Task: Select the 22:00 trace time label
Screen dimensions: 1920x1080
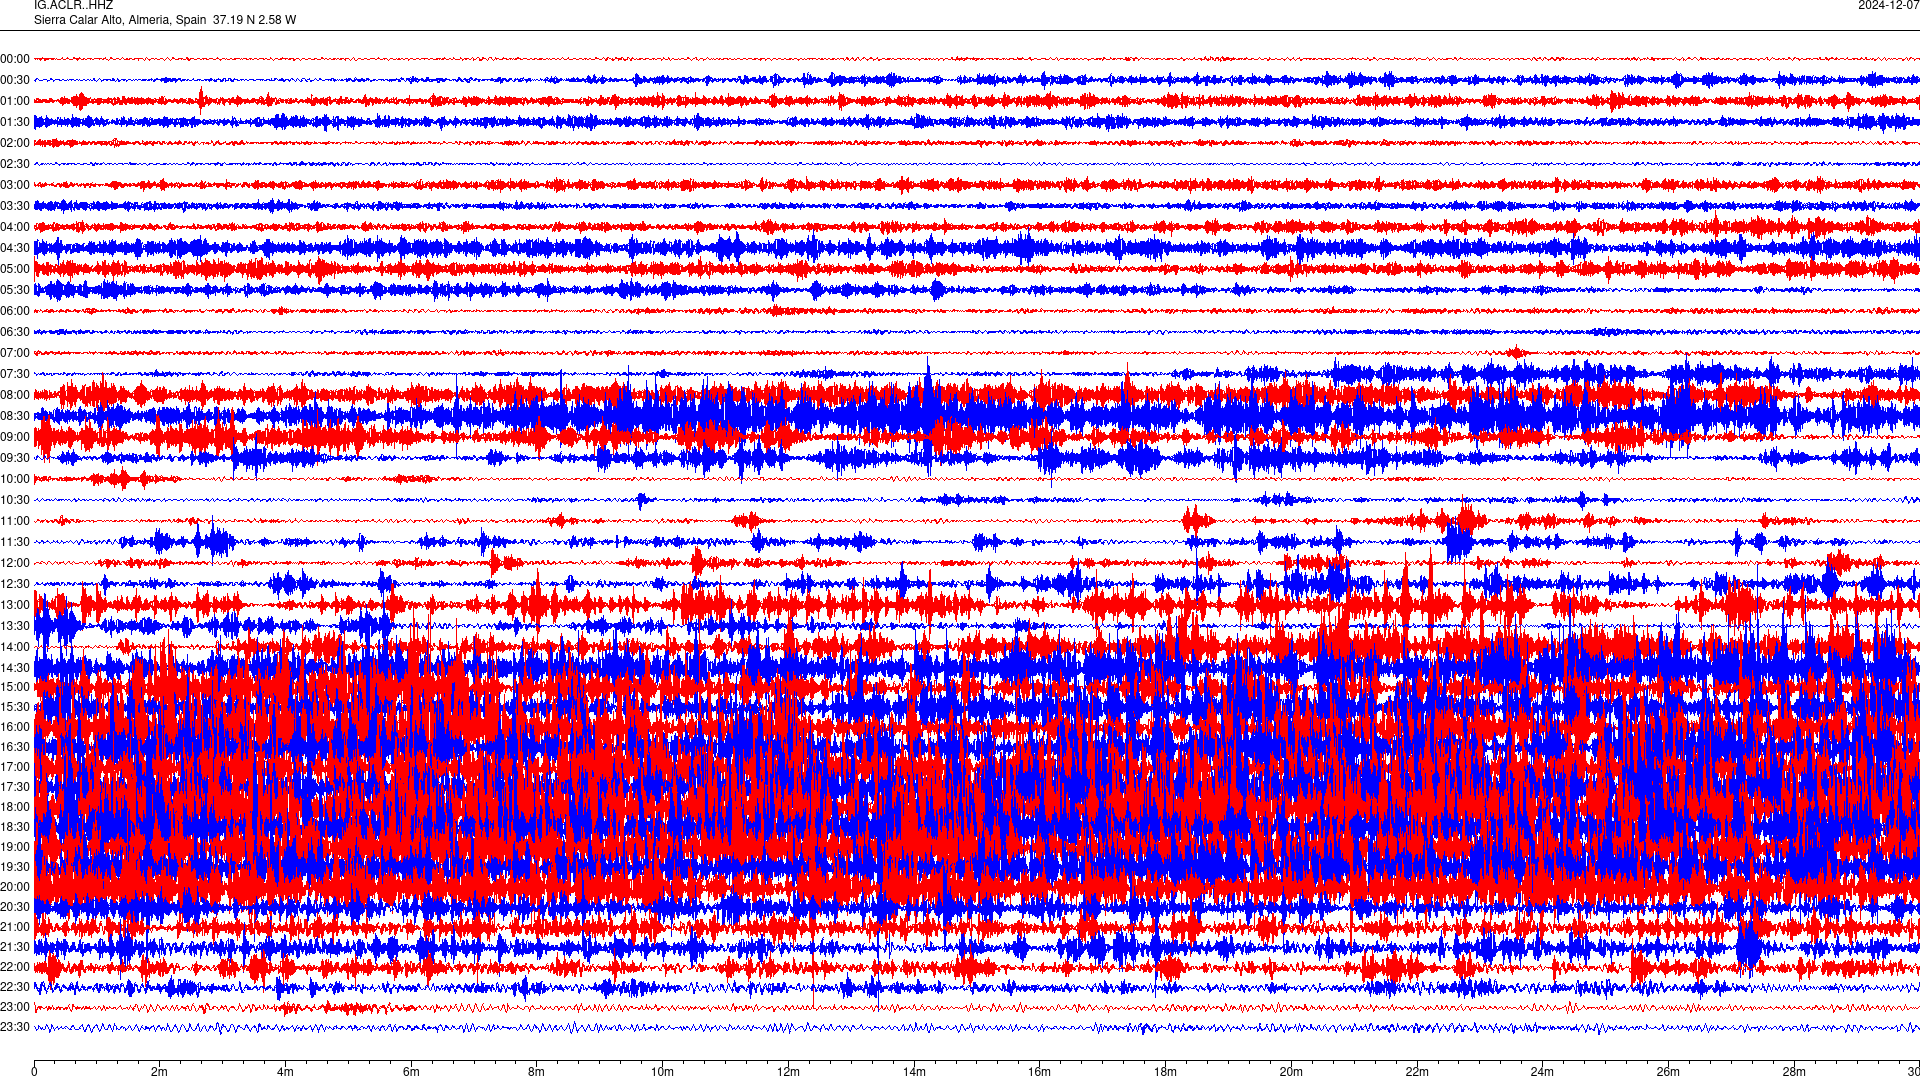Action: point(15,967)
